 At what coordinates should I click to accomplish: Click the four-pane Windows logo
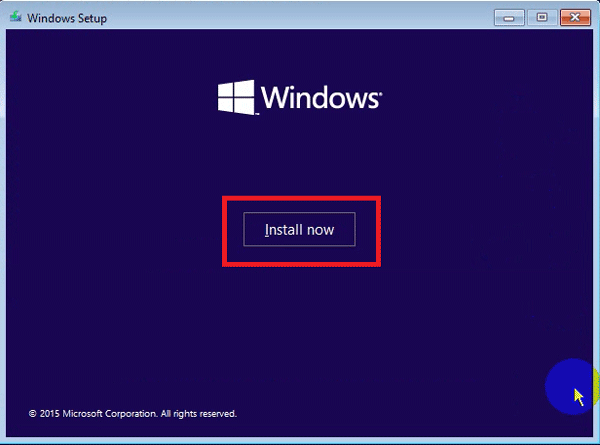[236, 97]
